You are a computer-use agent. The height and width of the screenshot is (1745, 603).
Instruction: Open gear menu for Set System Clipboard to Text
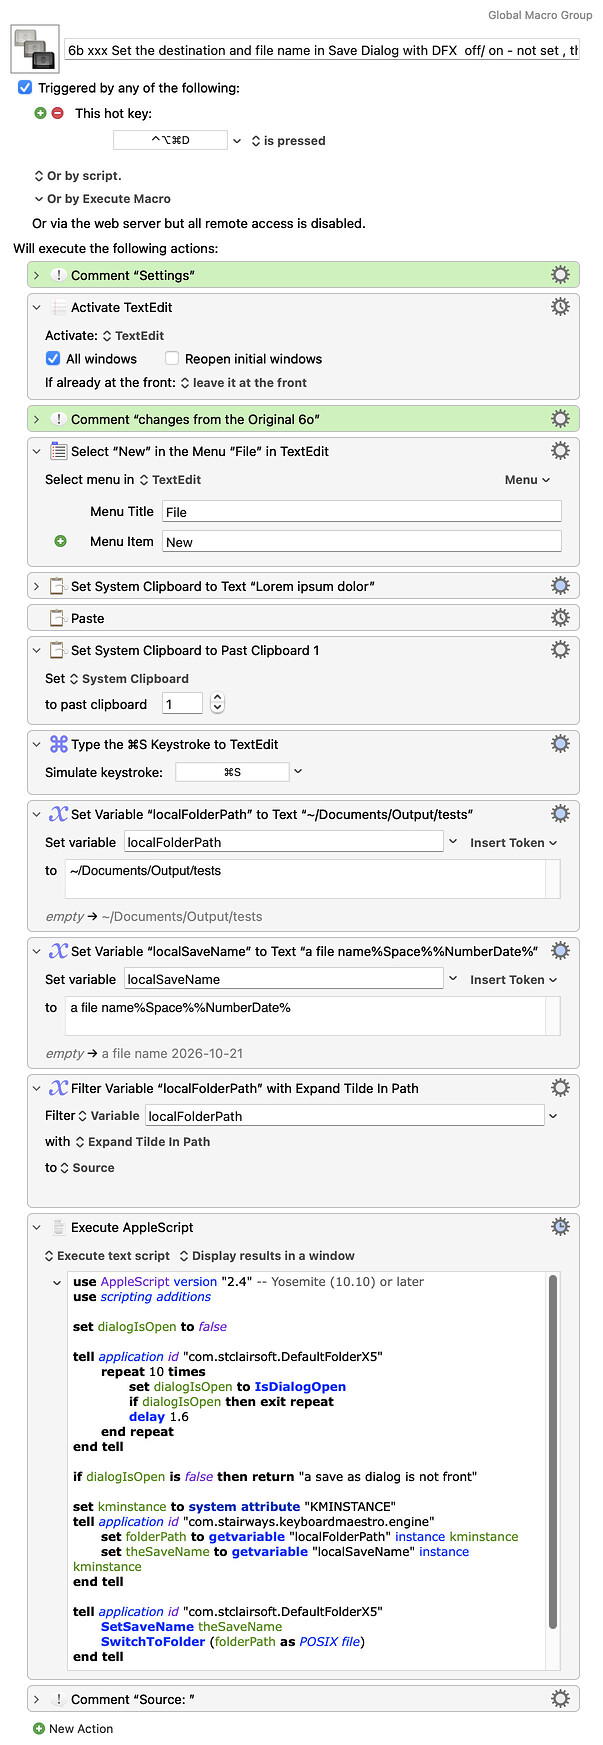560,586
